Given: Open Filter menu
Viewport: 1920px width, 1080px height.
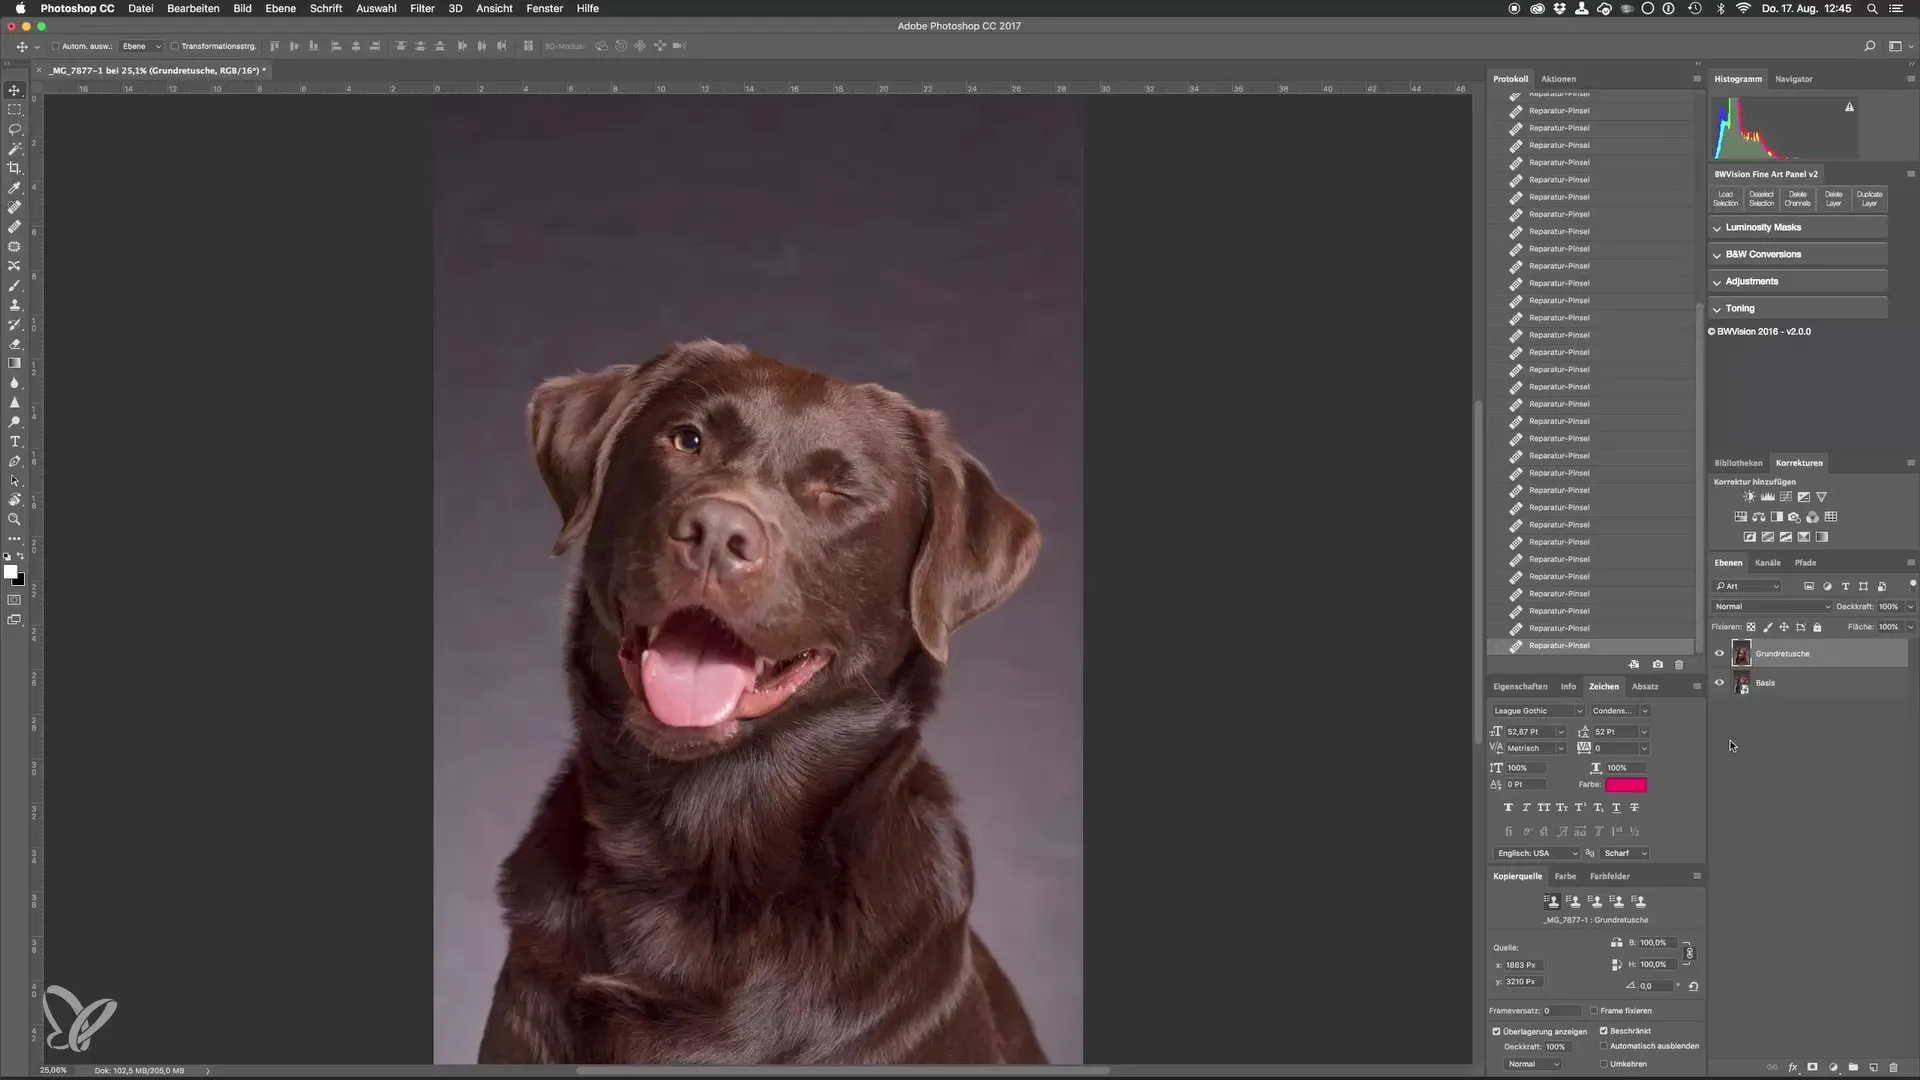Looking at the screenshot, I should click(422, 8).
